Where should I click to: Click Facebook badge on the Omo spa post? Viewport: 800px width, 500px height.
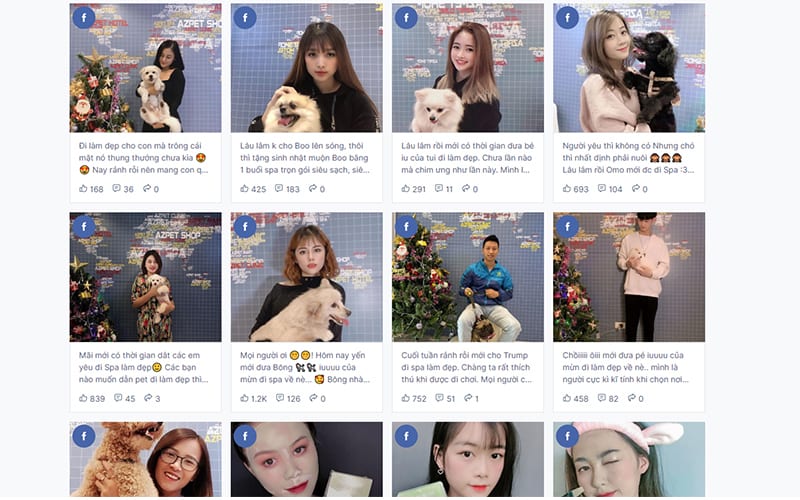567,18
